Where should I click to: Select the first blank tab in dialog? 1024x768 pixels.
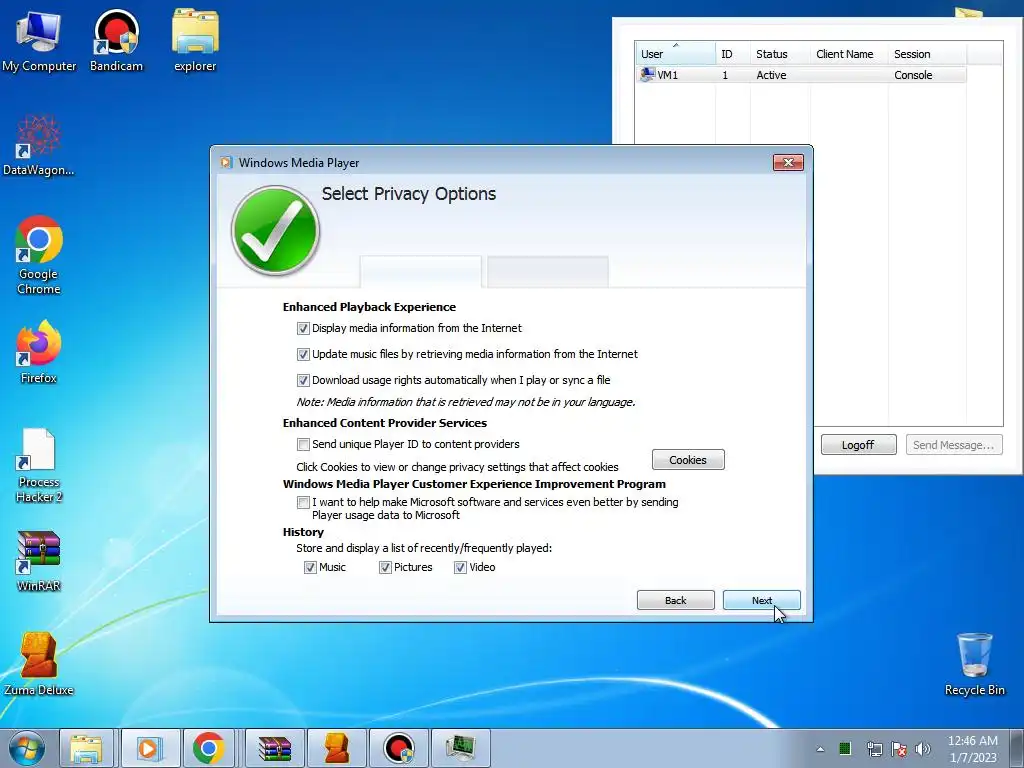point(421,272)
